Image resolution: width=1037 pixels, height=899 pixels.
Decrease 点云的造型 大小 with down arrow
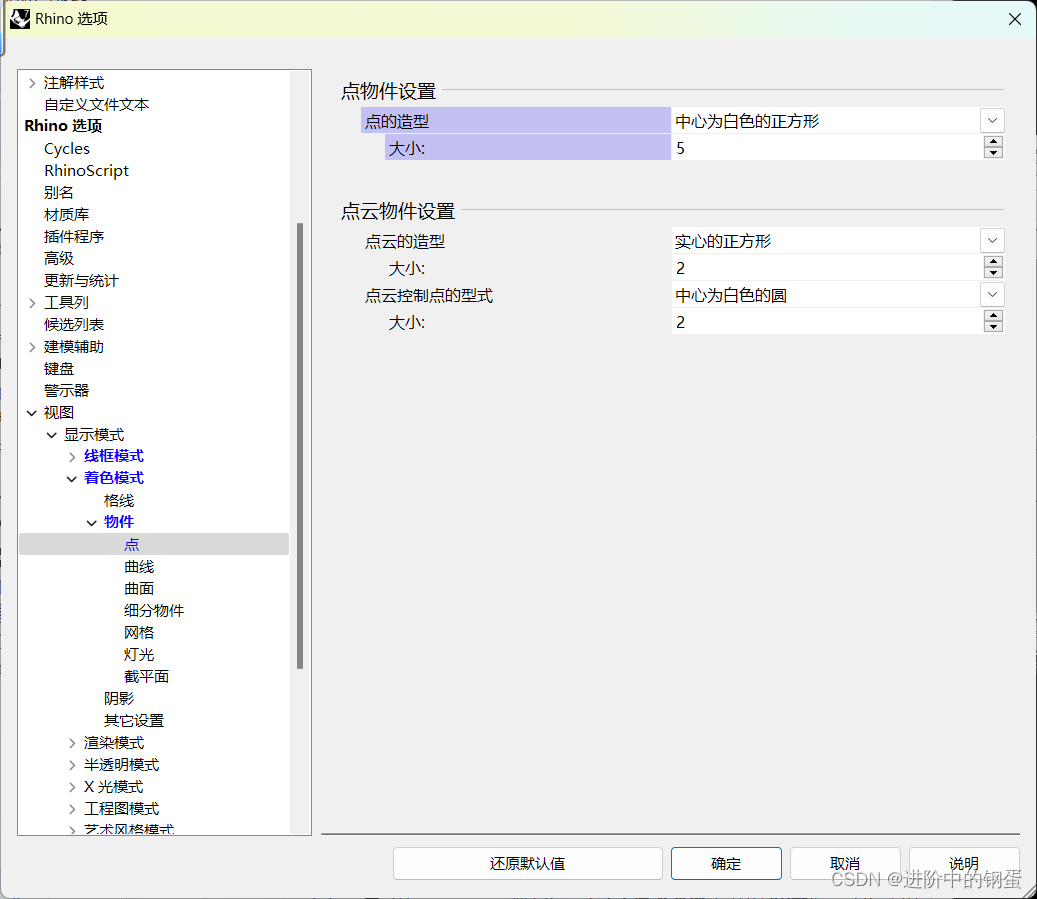pyautogui.click(x=993, y=273)
